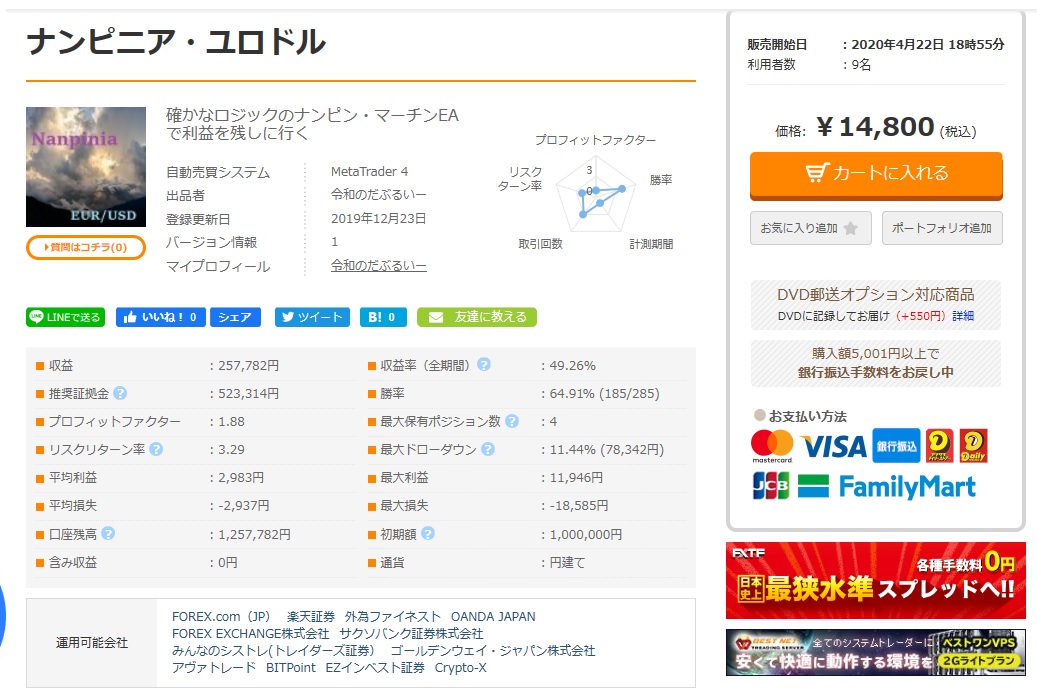Click the VISA payment logo
This screenshot has width=1037, height=698.
(x=833, y=447)
